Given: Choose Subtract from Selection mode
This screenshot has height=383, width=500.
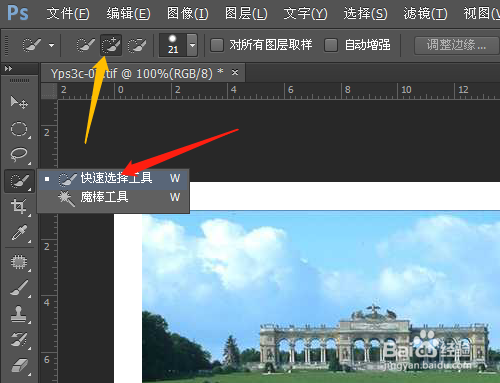Looking at the screenshot, I should coord(137,45).
